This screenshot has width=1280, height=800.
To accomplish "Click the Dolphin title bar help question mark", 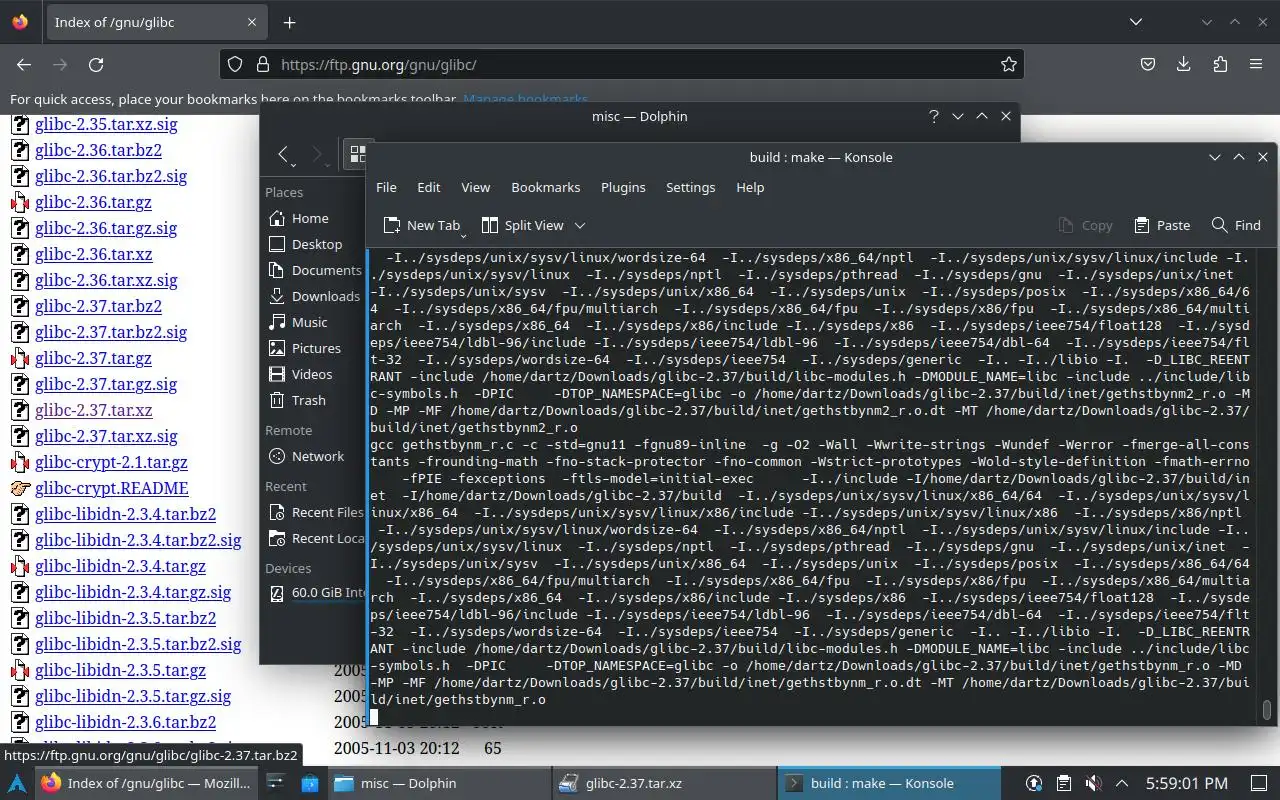I will [x=933, y=116].
